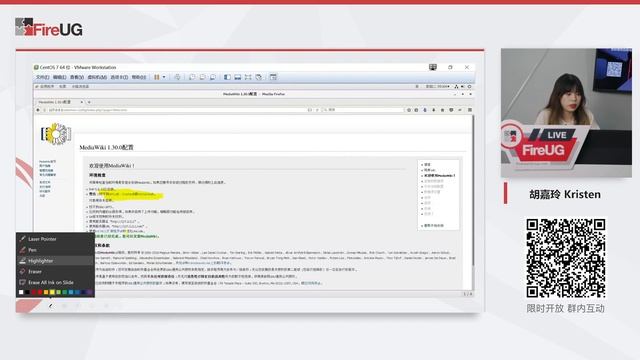Enter full screen mode in VMware toolbar
This screenshot has width=640, height=360.
[x=248, y=77]
